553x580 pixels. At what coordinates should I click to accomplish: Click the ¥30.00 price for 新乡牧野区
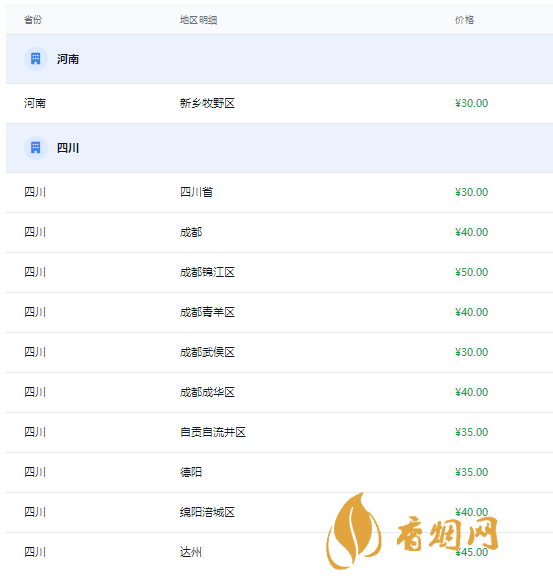(471, 103)
